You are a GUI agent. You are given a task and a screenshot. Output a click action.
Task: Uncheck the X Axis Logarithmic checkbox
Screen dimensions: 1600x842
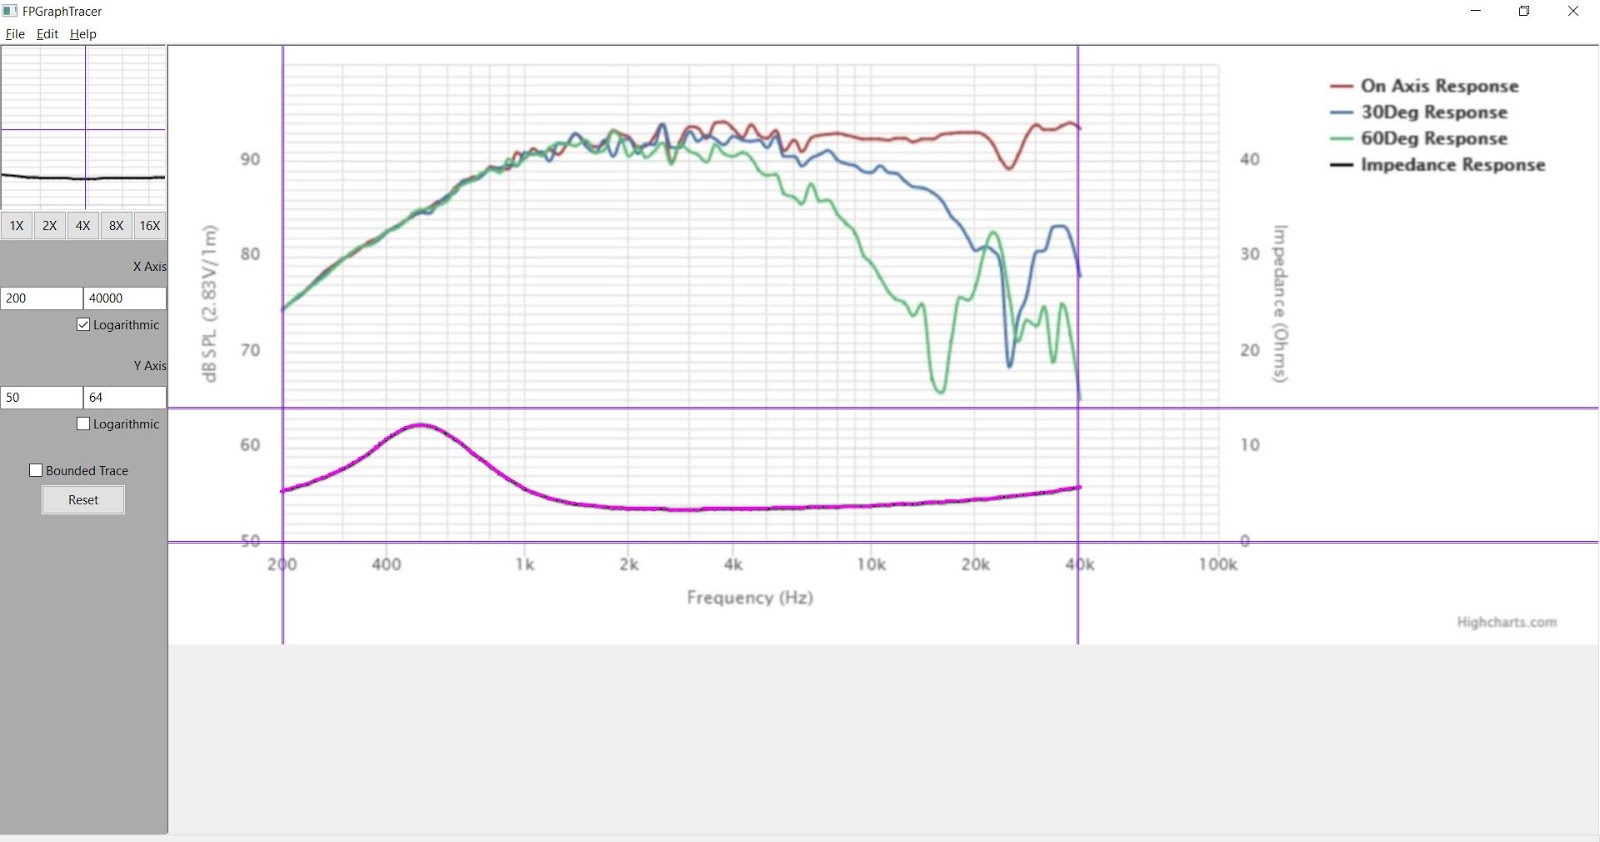(x=84, y=325)
